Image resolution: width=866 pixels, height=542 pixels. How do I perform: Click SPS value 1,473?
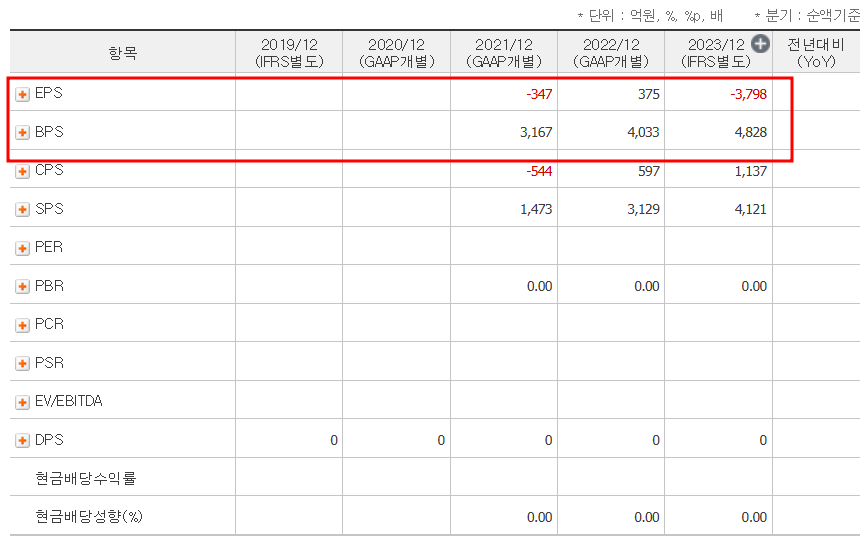pos(536,209)
